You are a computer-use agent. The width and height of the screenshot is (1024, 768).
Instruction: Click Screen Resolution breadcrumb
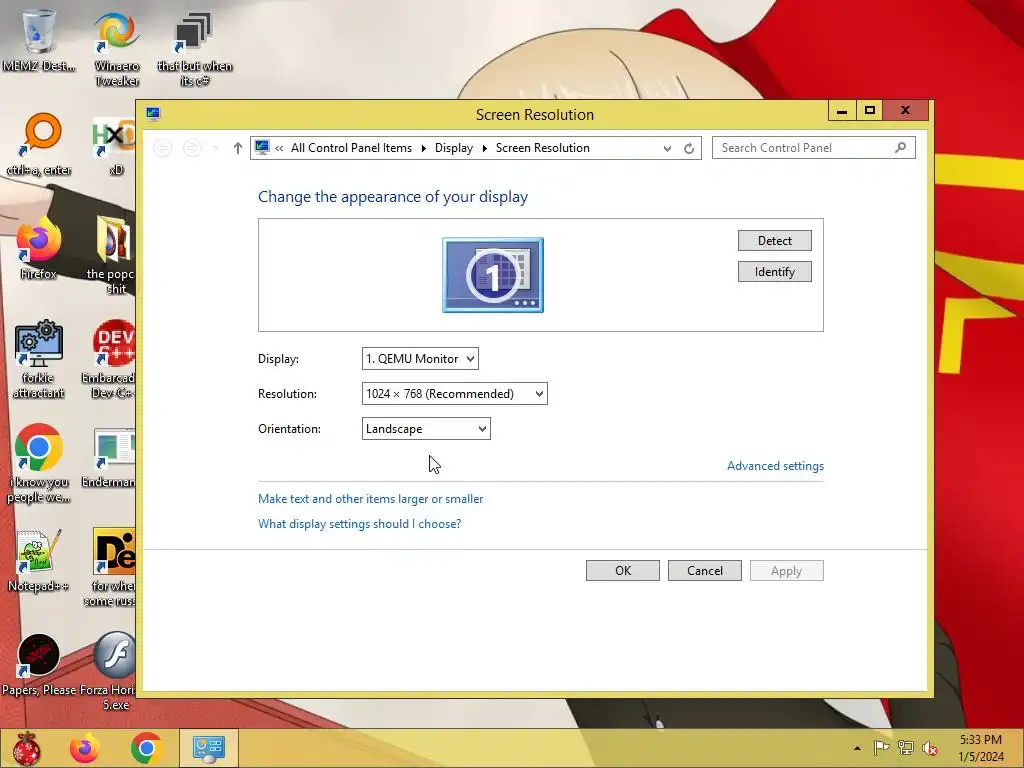coord(543,148)
